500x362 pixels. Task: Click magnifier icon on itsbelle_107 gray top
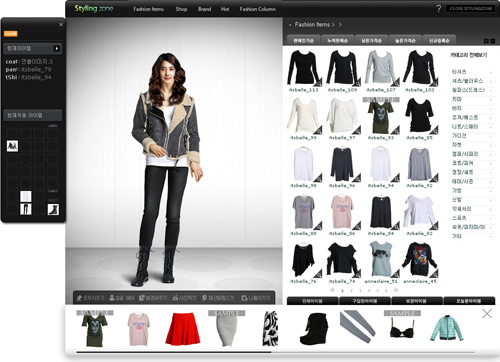click(x=396, y=82)
